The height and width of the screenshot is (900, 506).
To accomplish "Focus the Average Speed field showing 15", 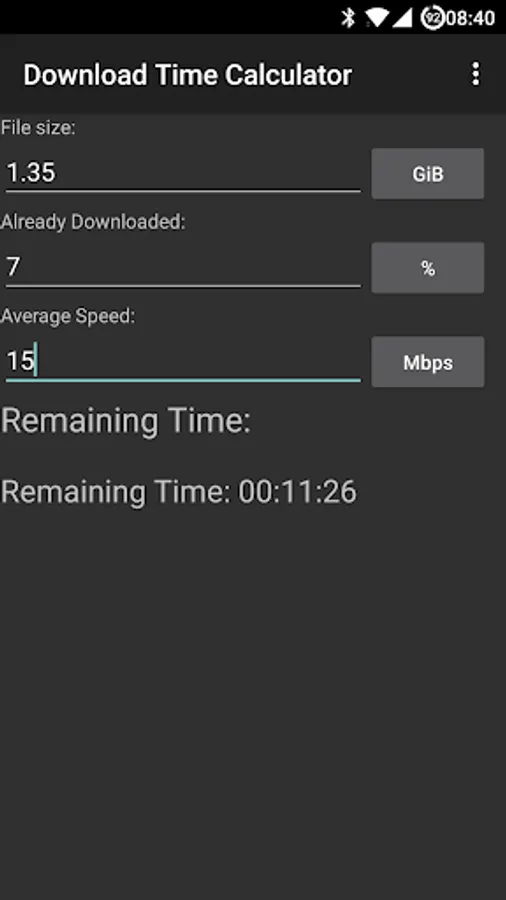I will pyautogui.click(x=183, y=362).
